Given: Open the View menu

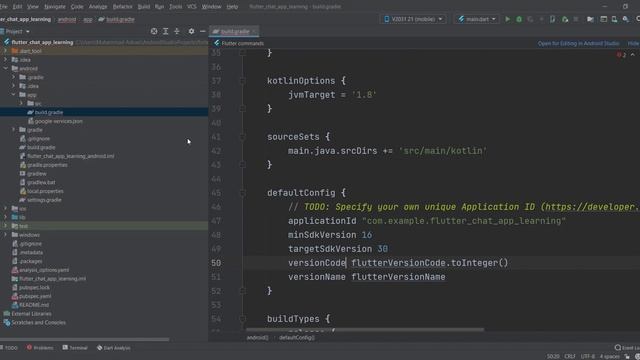Looking at the screenshot, I should click(33, 7).
